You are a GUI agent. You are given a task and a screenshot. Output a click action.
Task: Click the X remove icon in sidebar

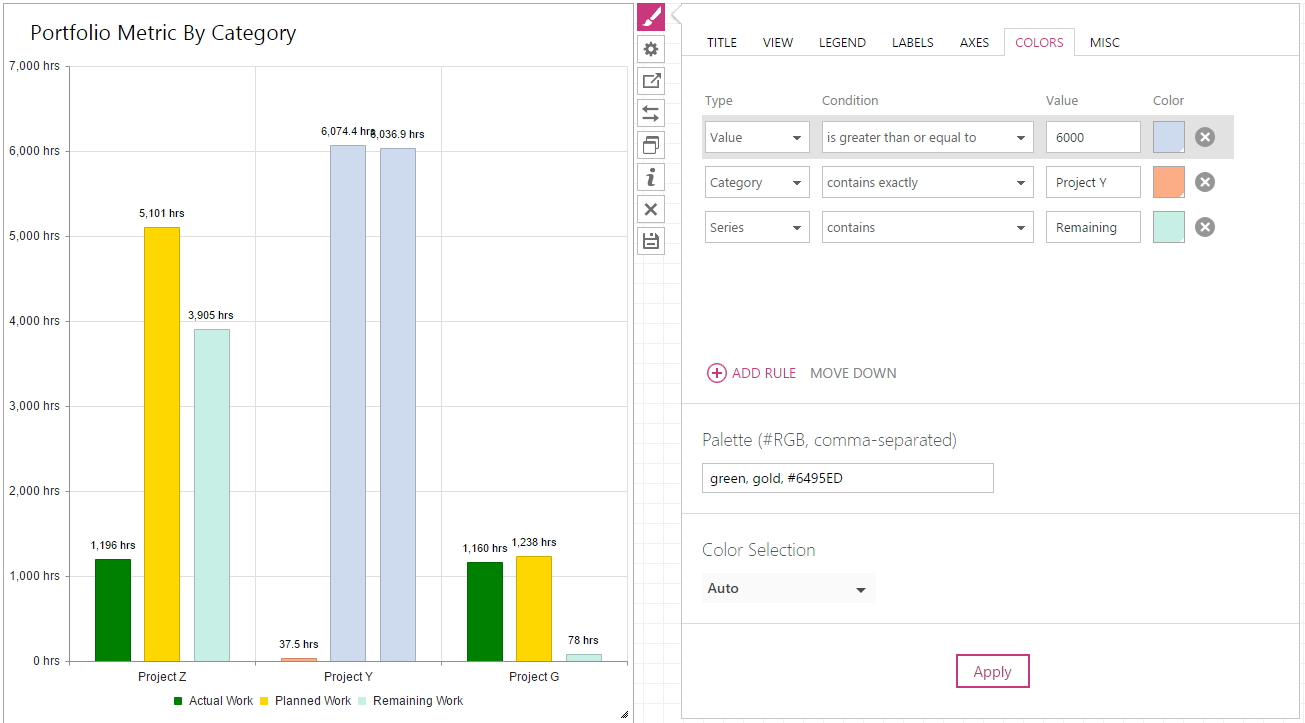pos(651,209)
